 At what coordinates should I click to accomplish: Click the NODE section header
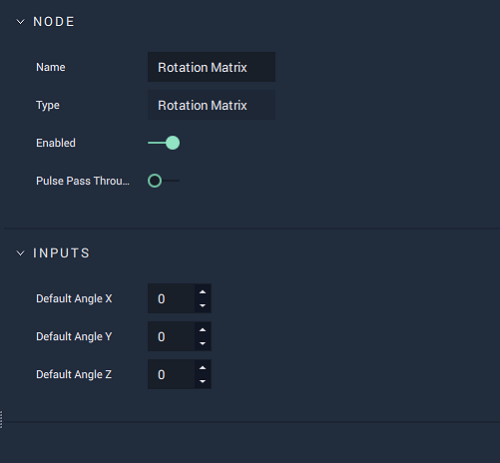click(54, 22)
